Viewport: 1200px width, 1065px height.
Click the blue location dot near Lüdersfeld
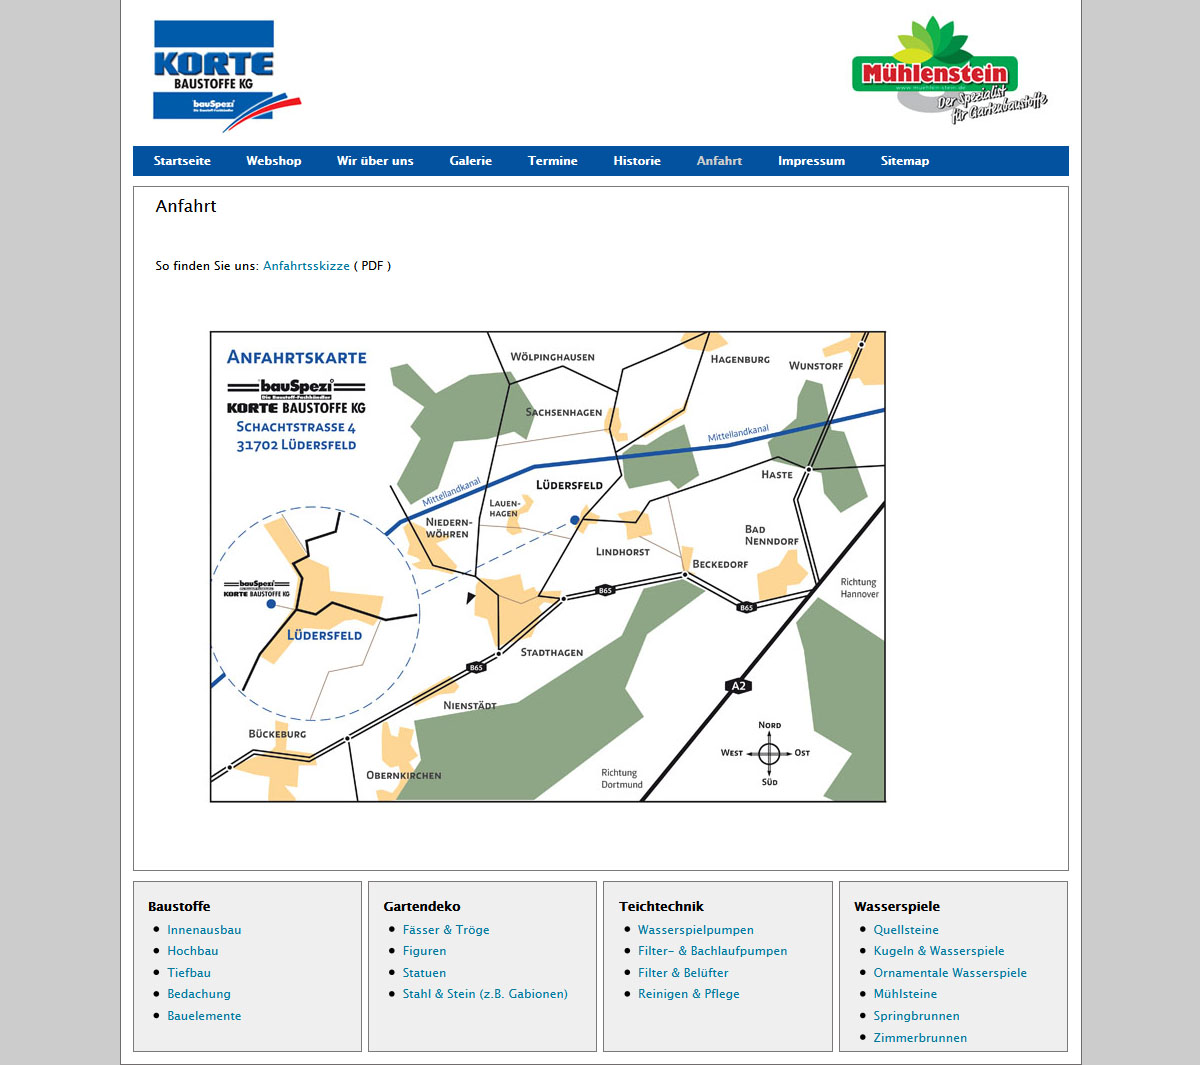(x=575, y=520)
